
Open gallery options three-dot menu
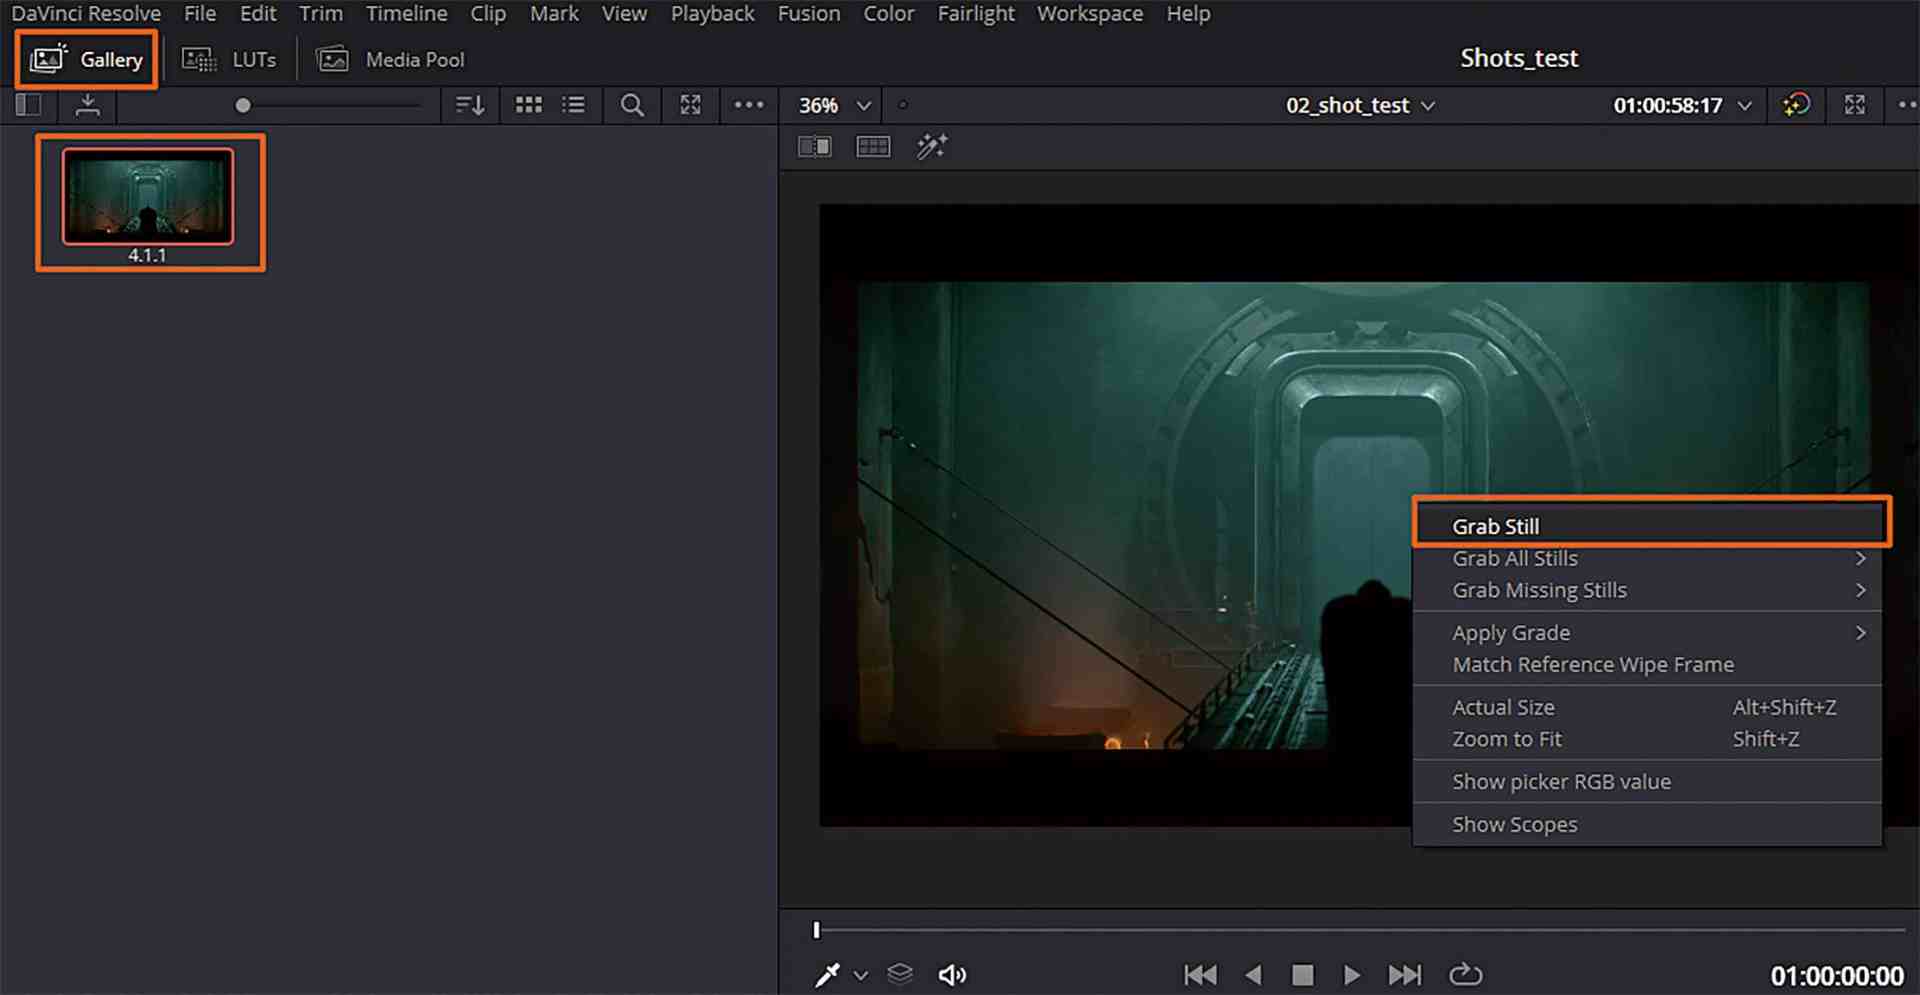pos(749,105)
